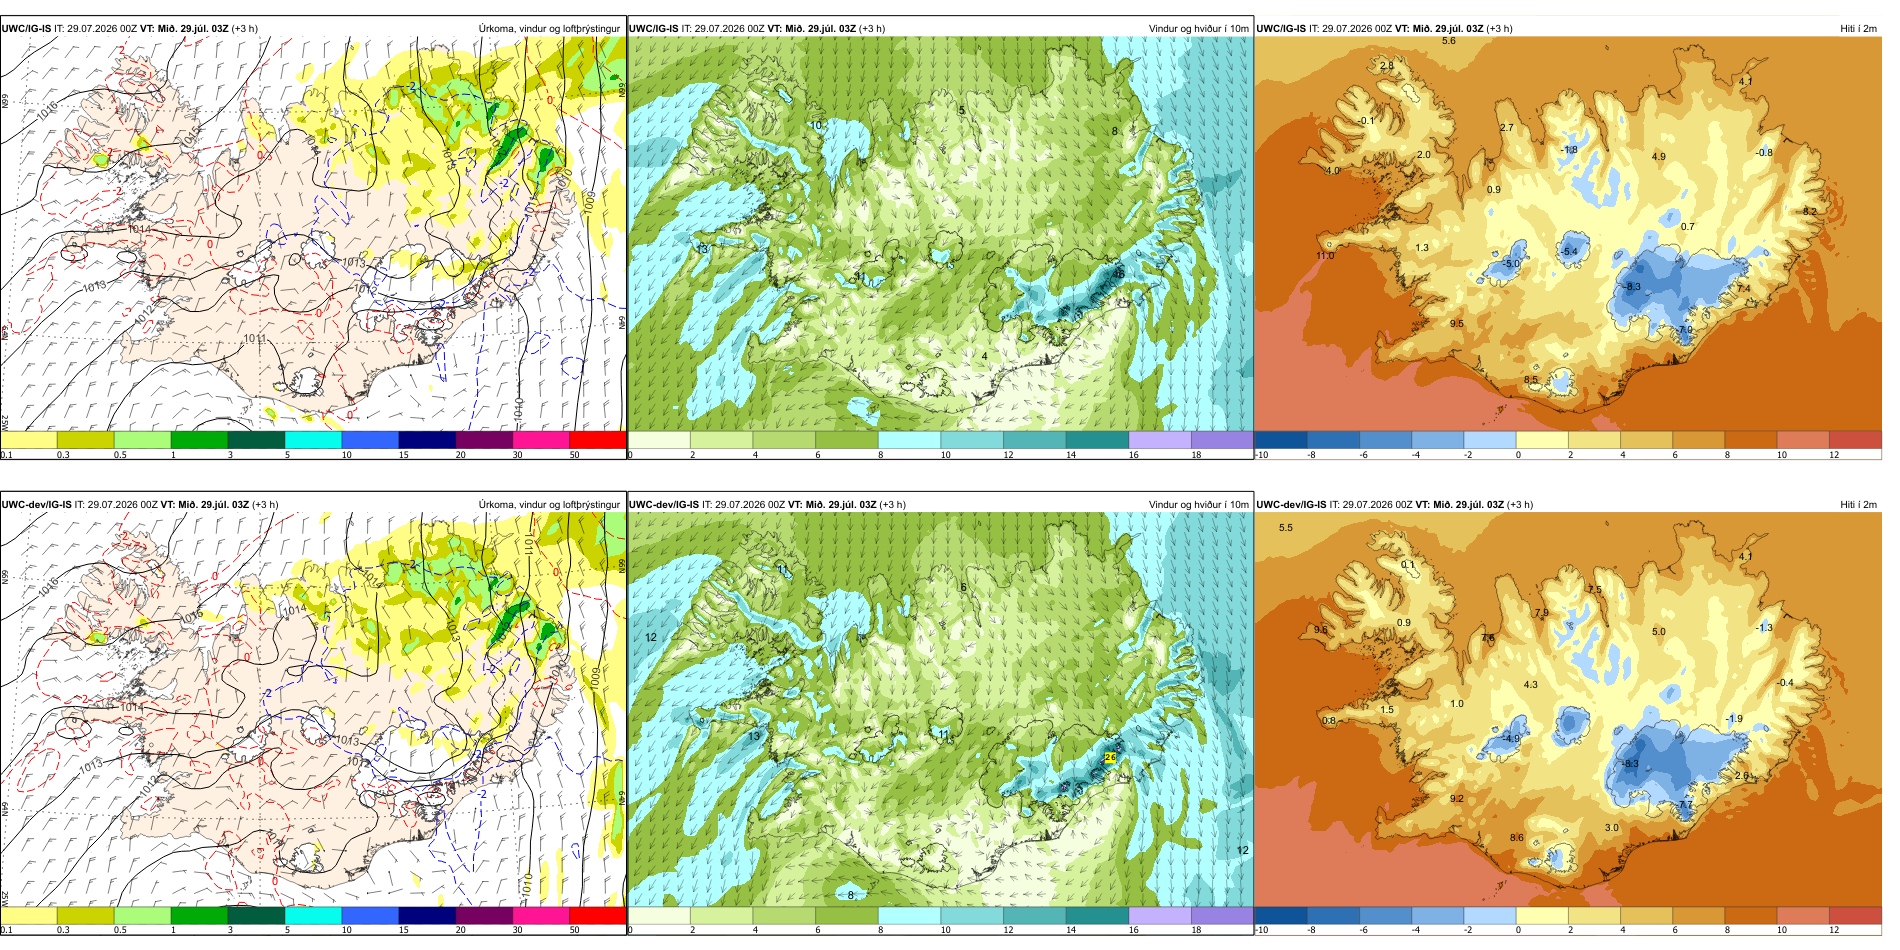Click palest 0 swatch in UWC-dev wind legend
The image size is (1900, 950).
[659, 915]
